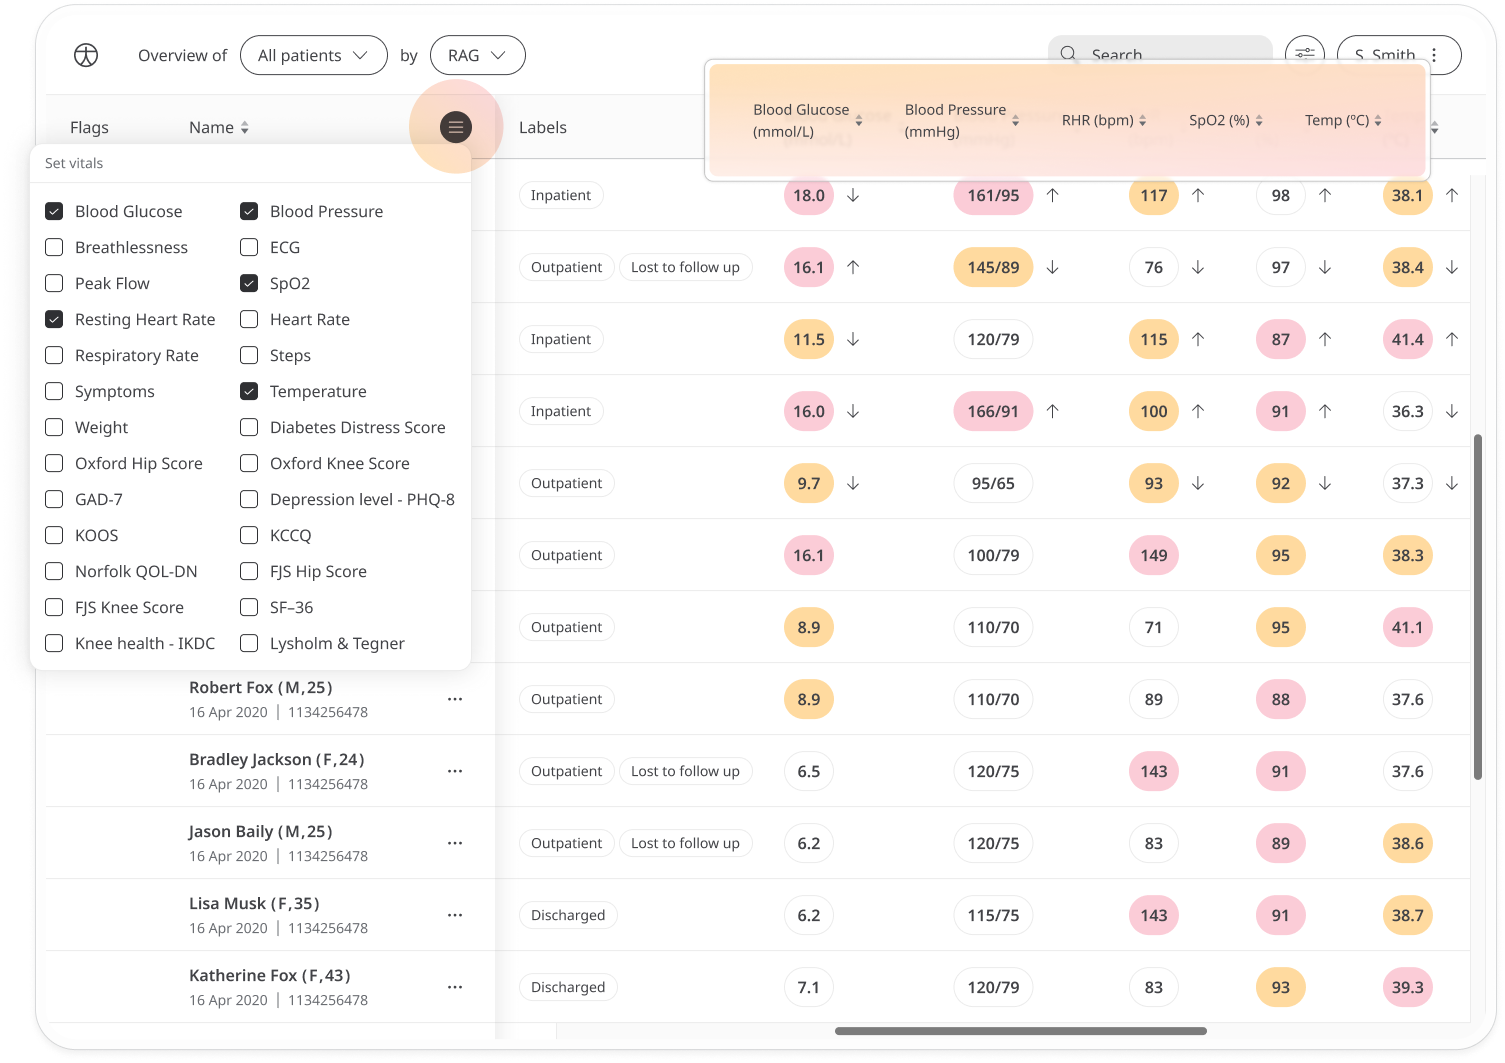Enable Depression level - PHQ-8 checkbox
Screen dimensions: 1505x1063
[x=249, y=499]
